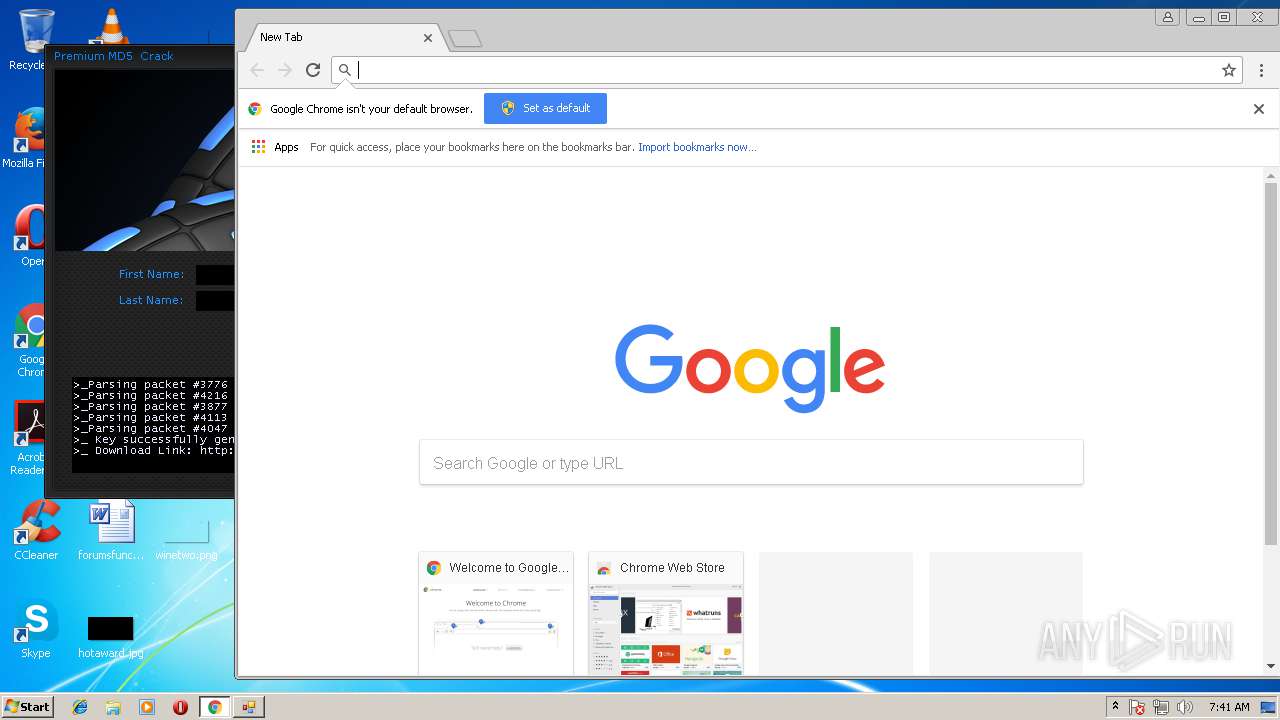This screenshot has width=1280, height=720.
Task: Open Windows Media Player from the taskbar
Action: click(147, 707)
